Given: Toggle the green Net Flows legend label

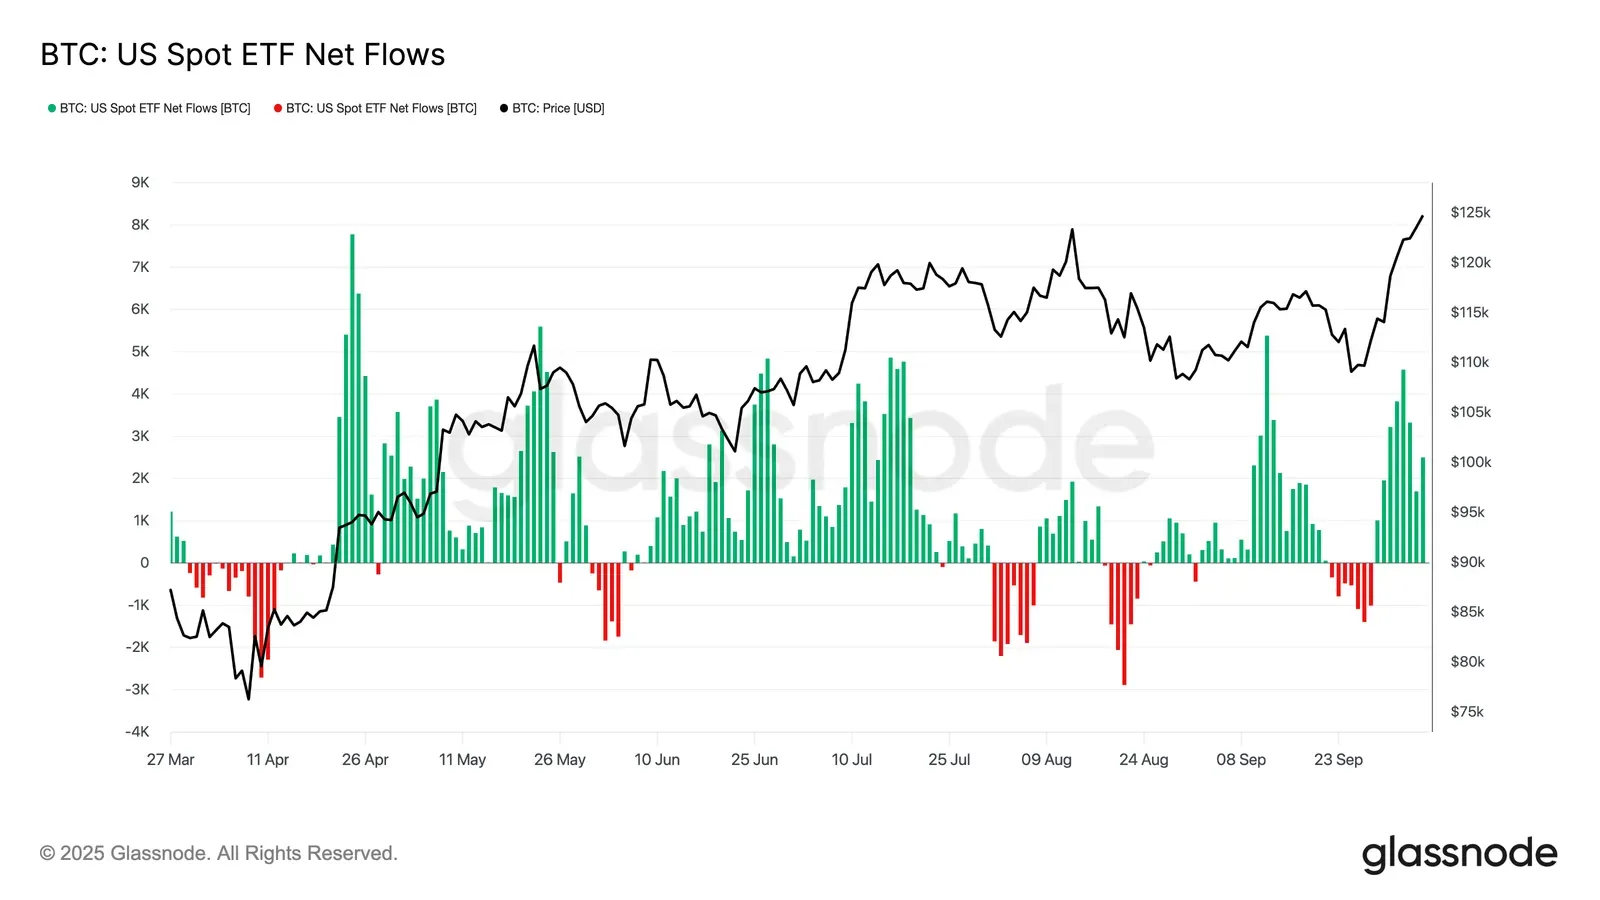Looking at the screenshot, I should click(x=155, y=108).
